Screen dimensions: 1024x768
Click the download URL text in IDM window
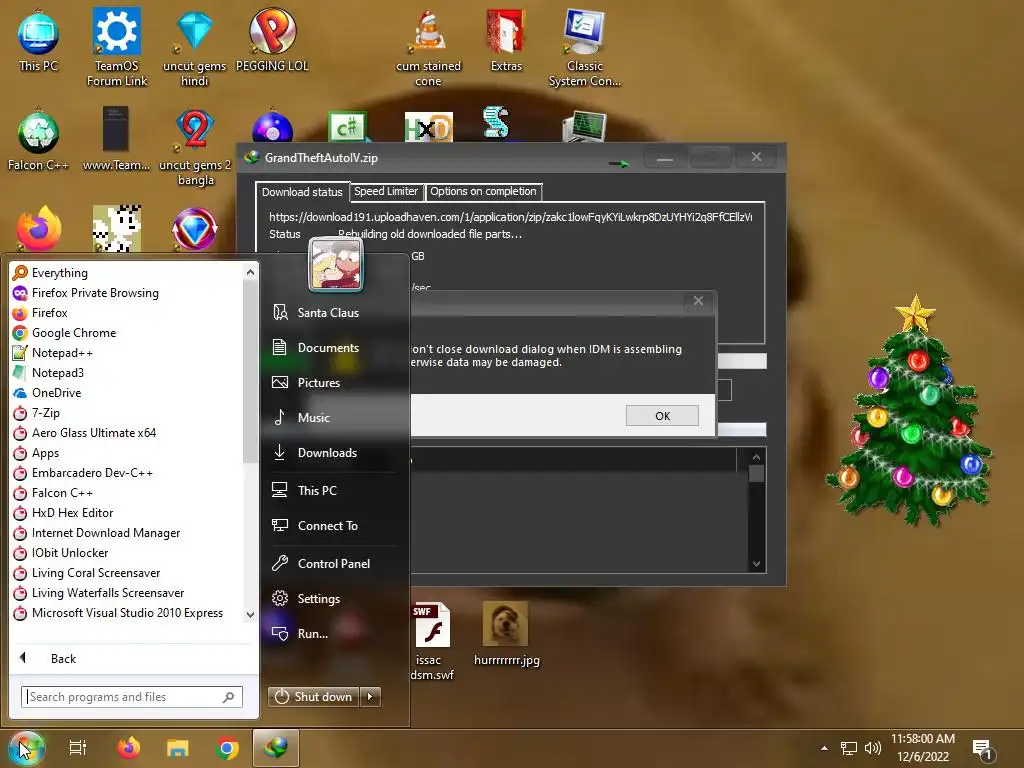[x=510, y=217]
